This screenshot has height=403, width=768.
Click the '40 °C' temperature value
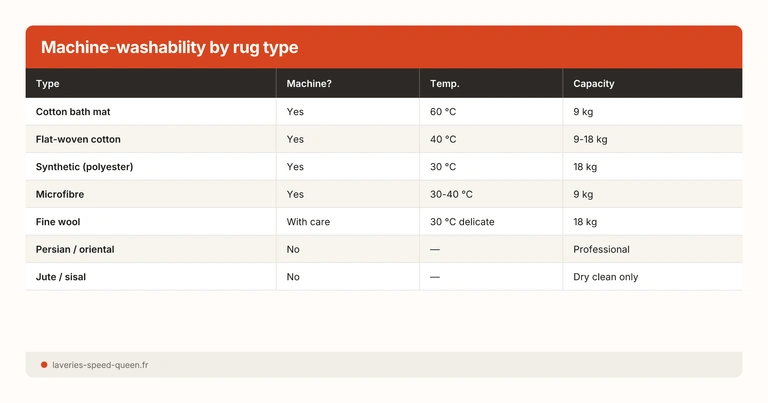[x=443, y=139]
